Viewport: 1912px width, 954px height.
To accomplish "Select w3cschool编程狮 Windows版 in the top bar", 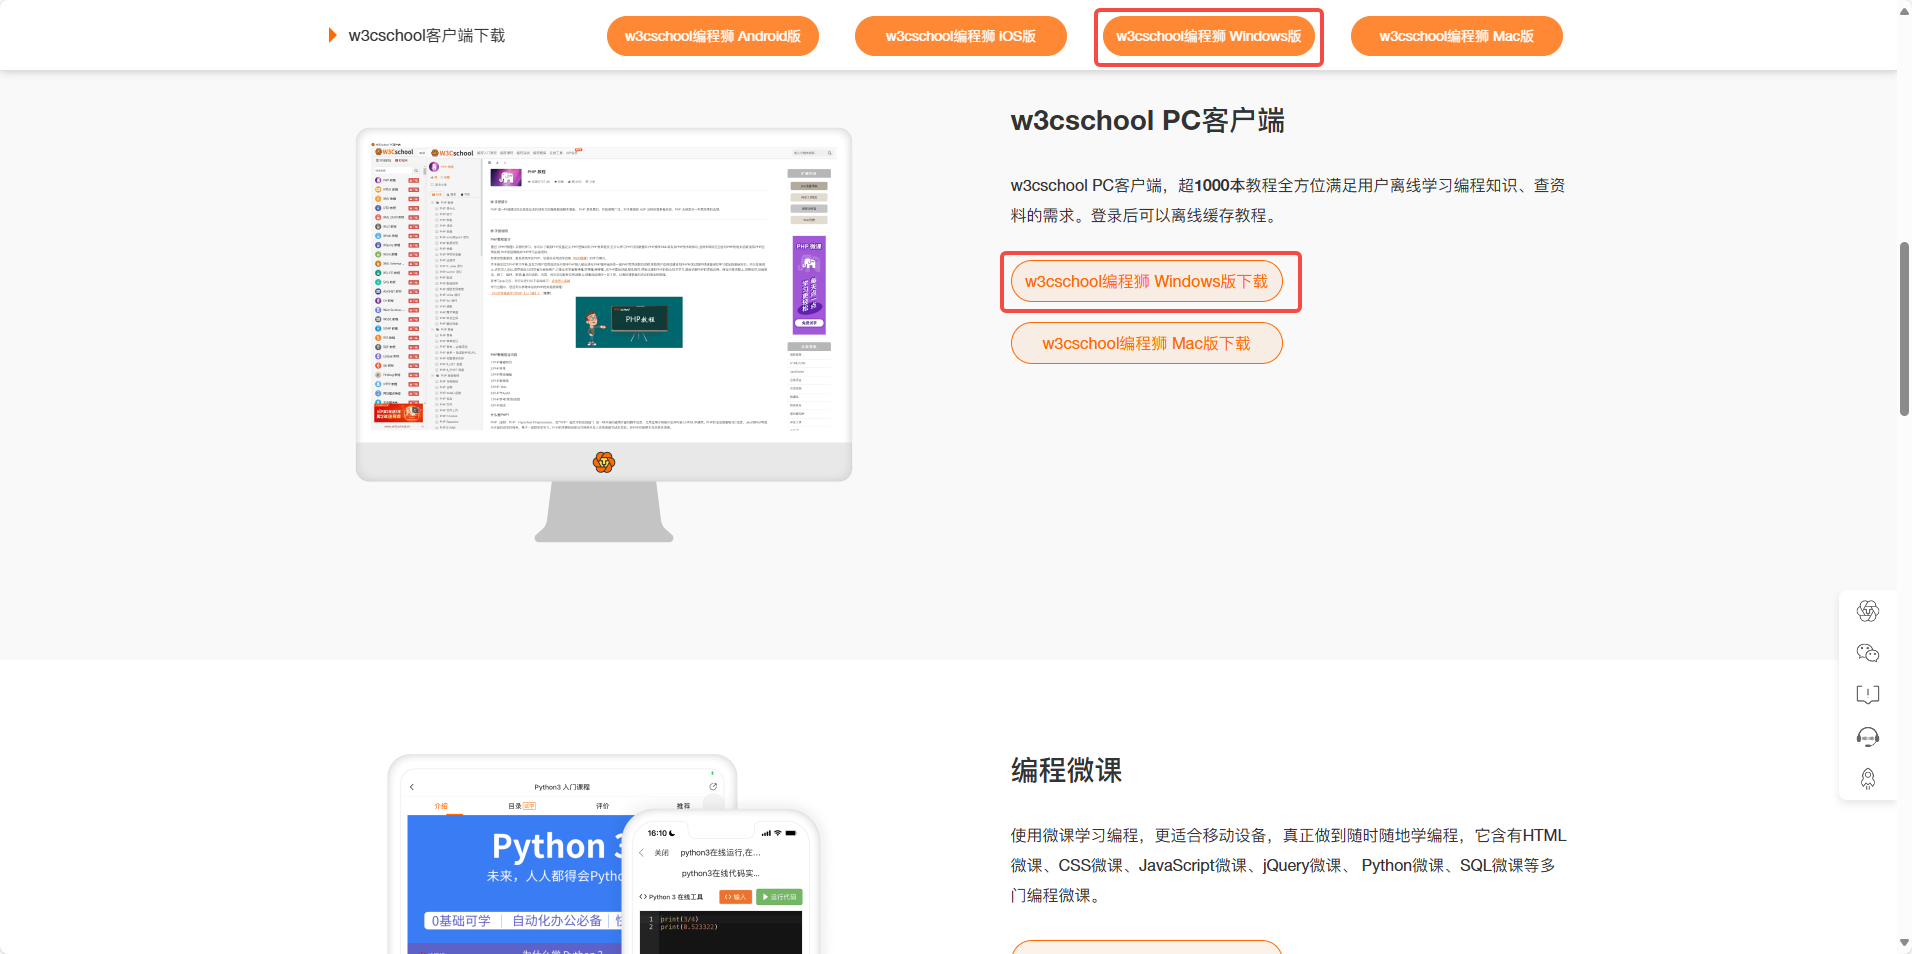I will click(1209, 36).
